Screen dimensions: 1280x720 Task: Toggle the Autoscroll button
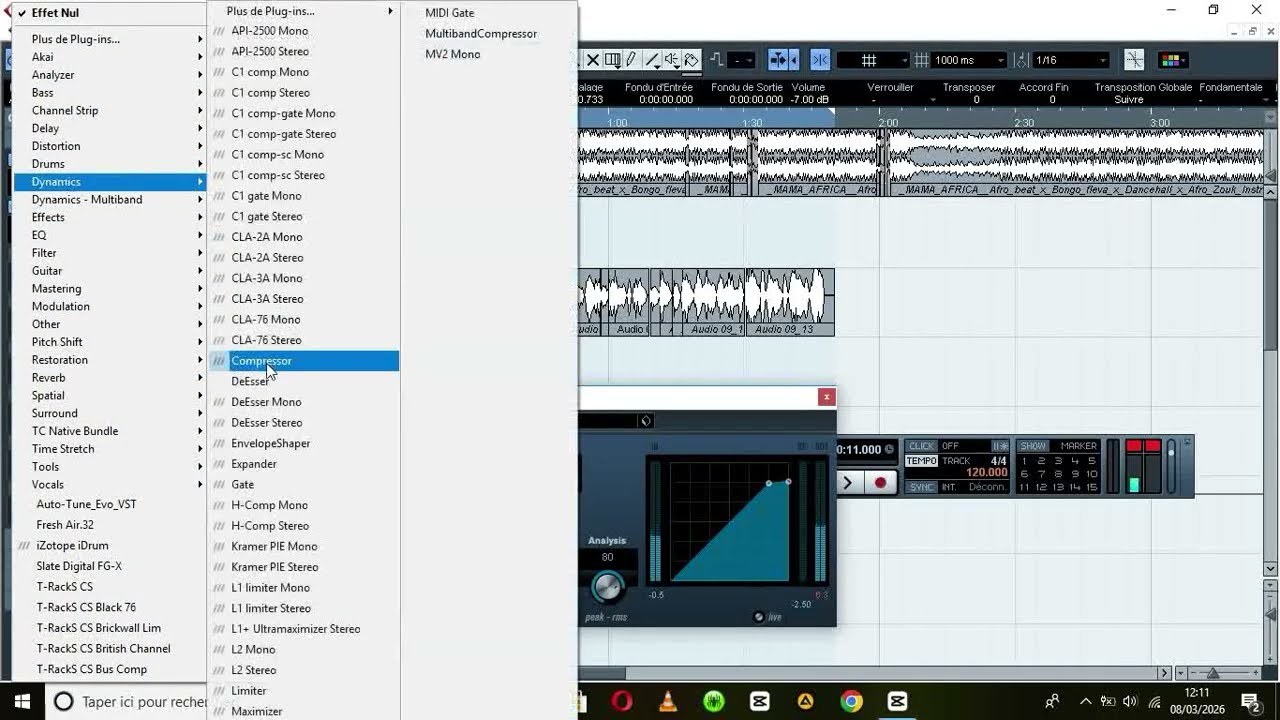click(x=777, y=60)
